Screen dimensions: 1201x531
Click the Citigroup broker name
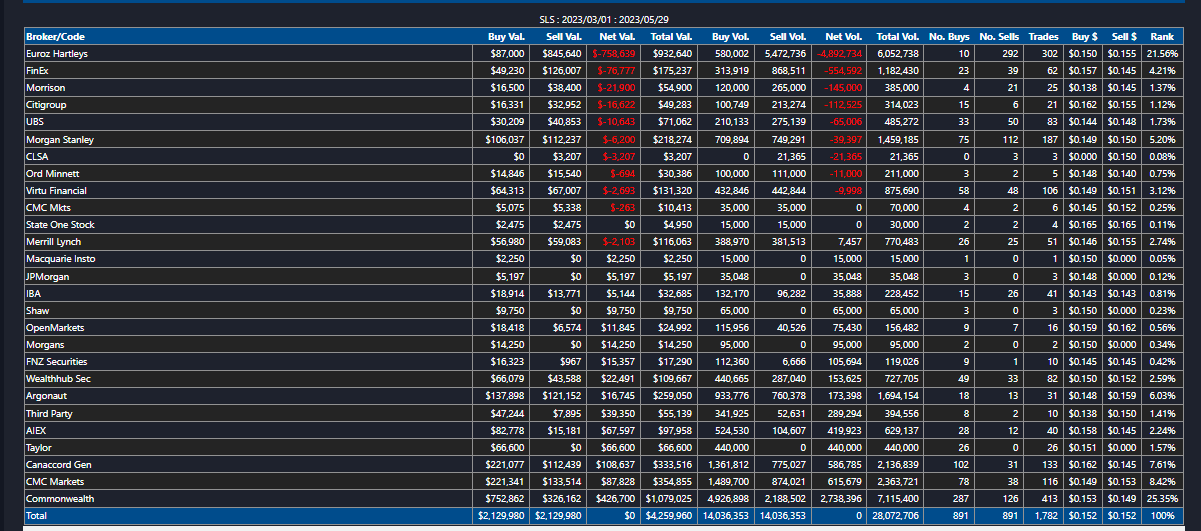(46, 105)
